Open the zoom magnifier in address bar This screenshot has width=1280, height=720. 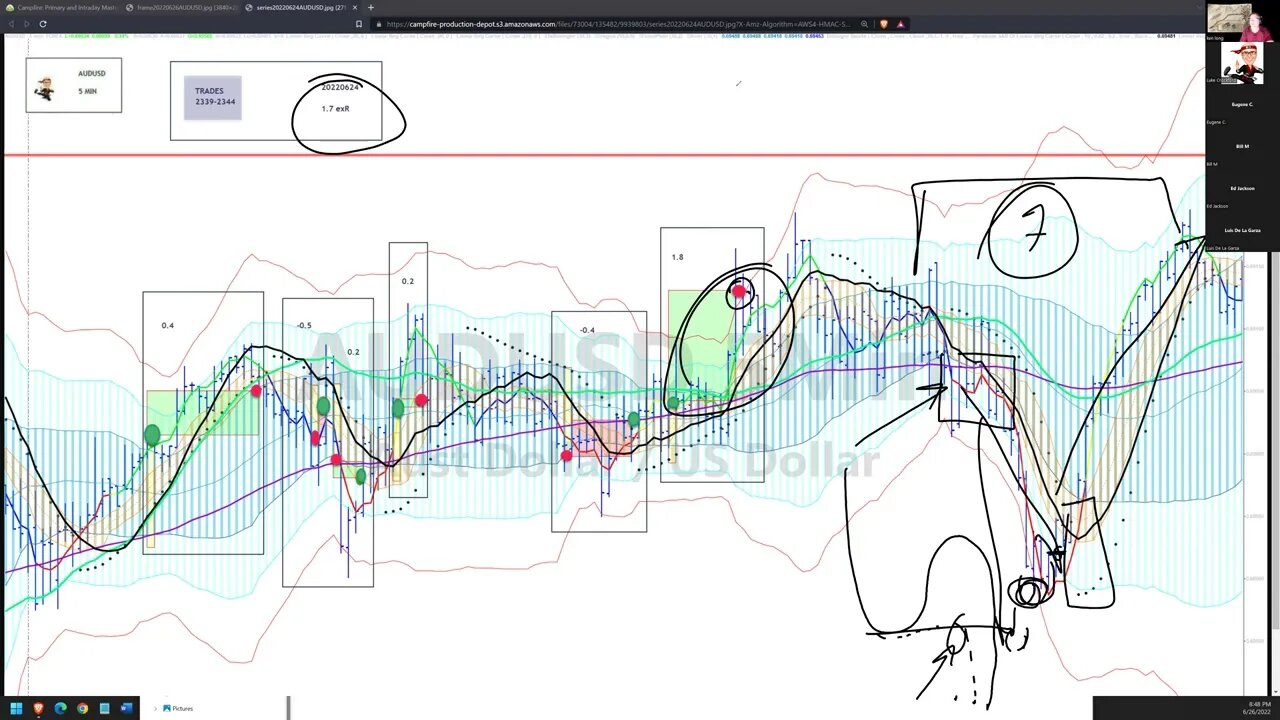(864, 24)
